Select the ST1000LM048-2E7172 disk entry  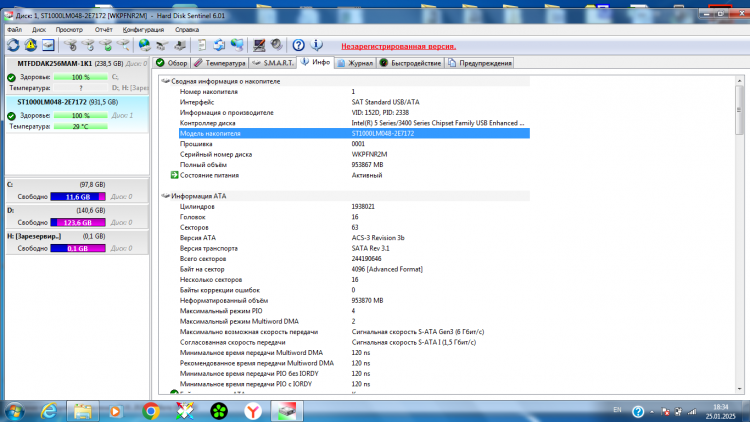[x=77, y=114]
